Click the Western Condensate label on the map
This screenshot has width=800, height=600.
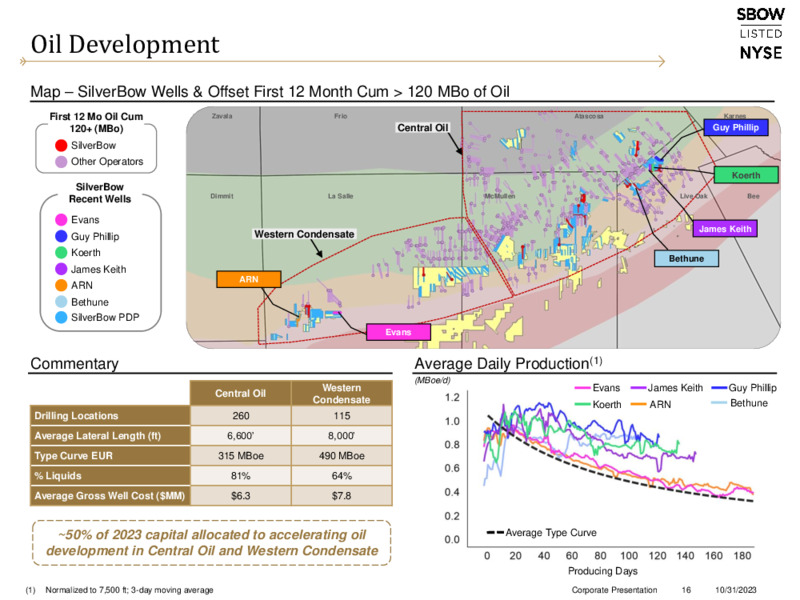pos(304,234)
